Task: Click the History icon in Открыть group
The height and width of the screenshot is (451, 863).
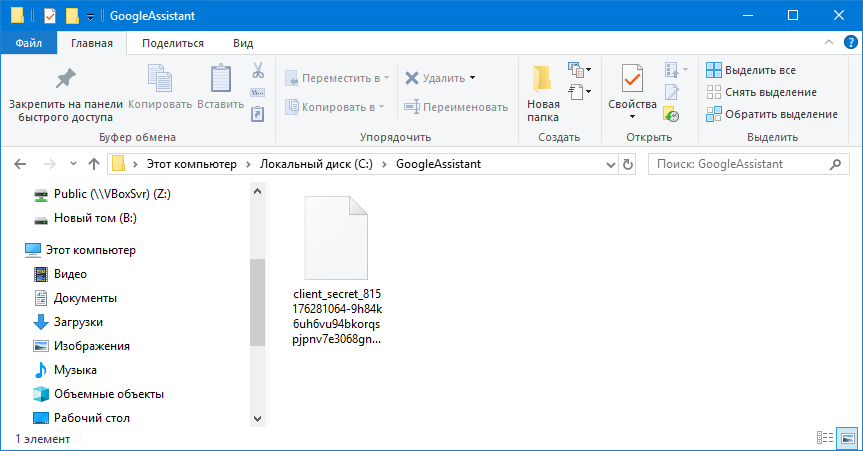Action: (x=671, y=114)
